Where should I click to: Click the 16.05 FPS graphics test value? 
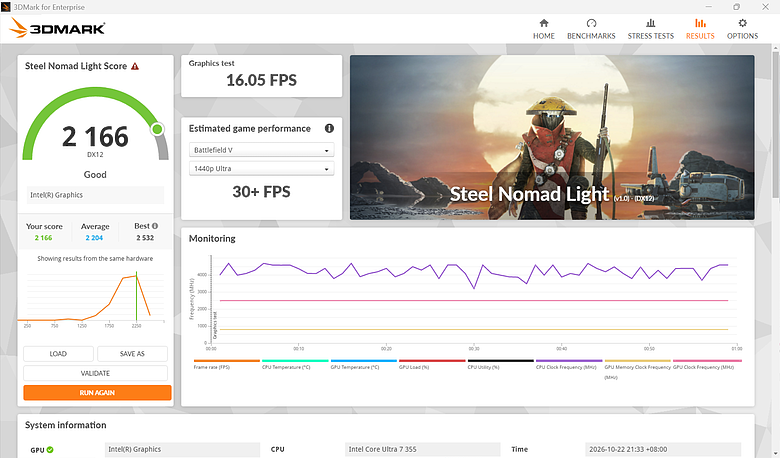pyautogui.click(x=261, y=80)
